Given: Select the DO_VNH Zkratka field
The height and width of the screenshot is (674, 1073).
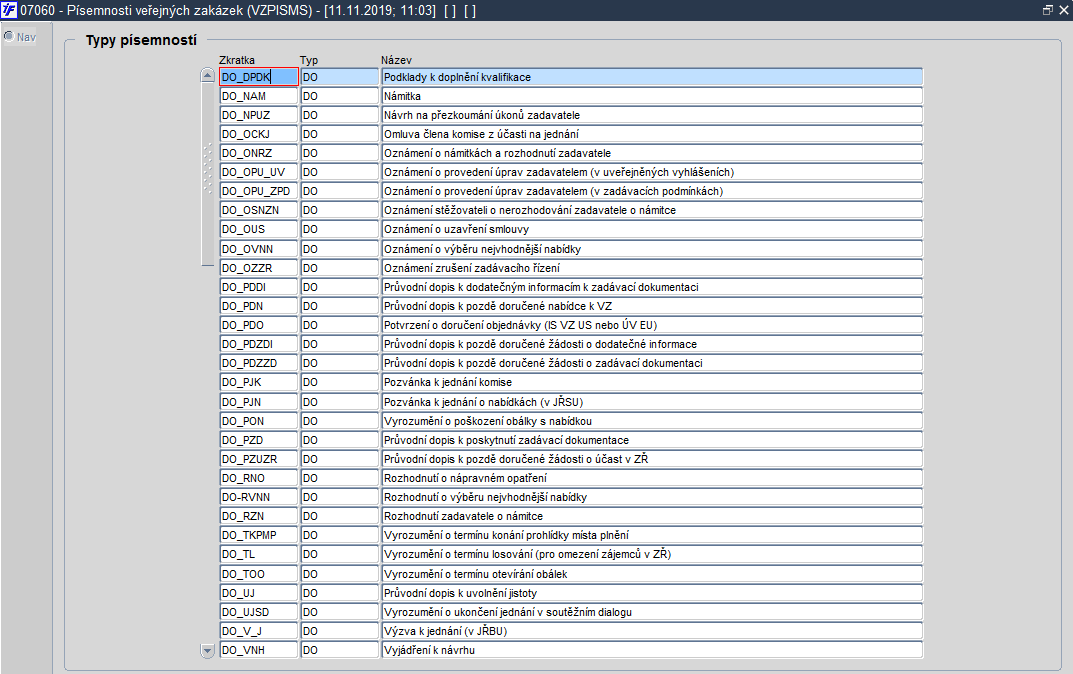Looking at the screenshot, I should coord(259,650).
